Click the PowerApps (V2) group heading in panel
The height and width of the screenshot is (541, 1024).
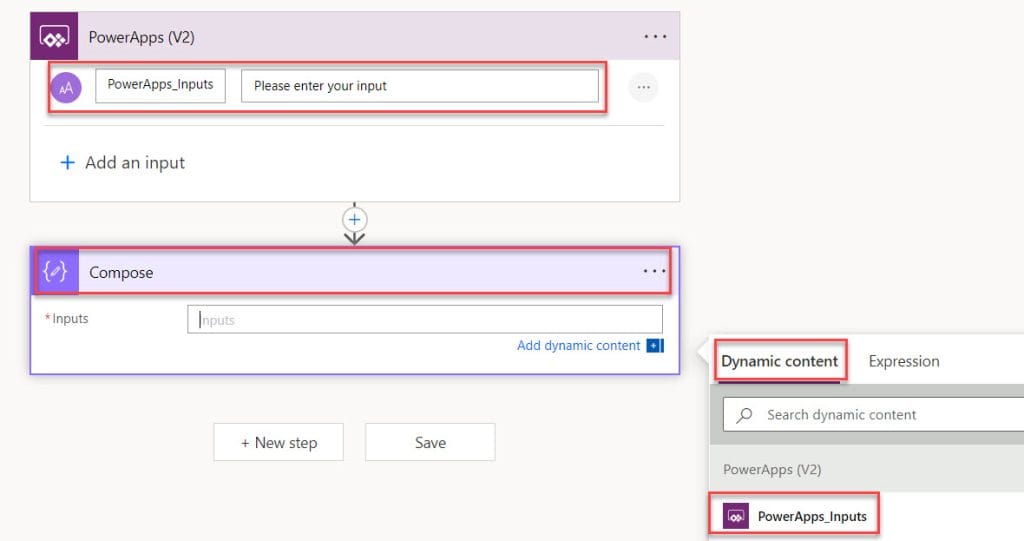(772, 470)
